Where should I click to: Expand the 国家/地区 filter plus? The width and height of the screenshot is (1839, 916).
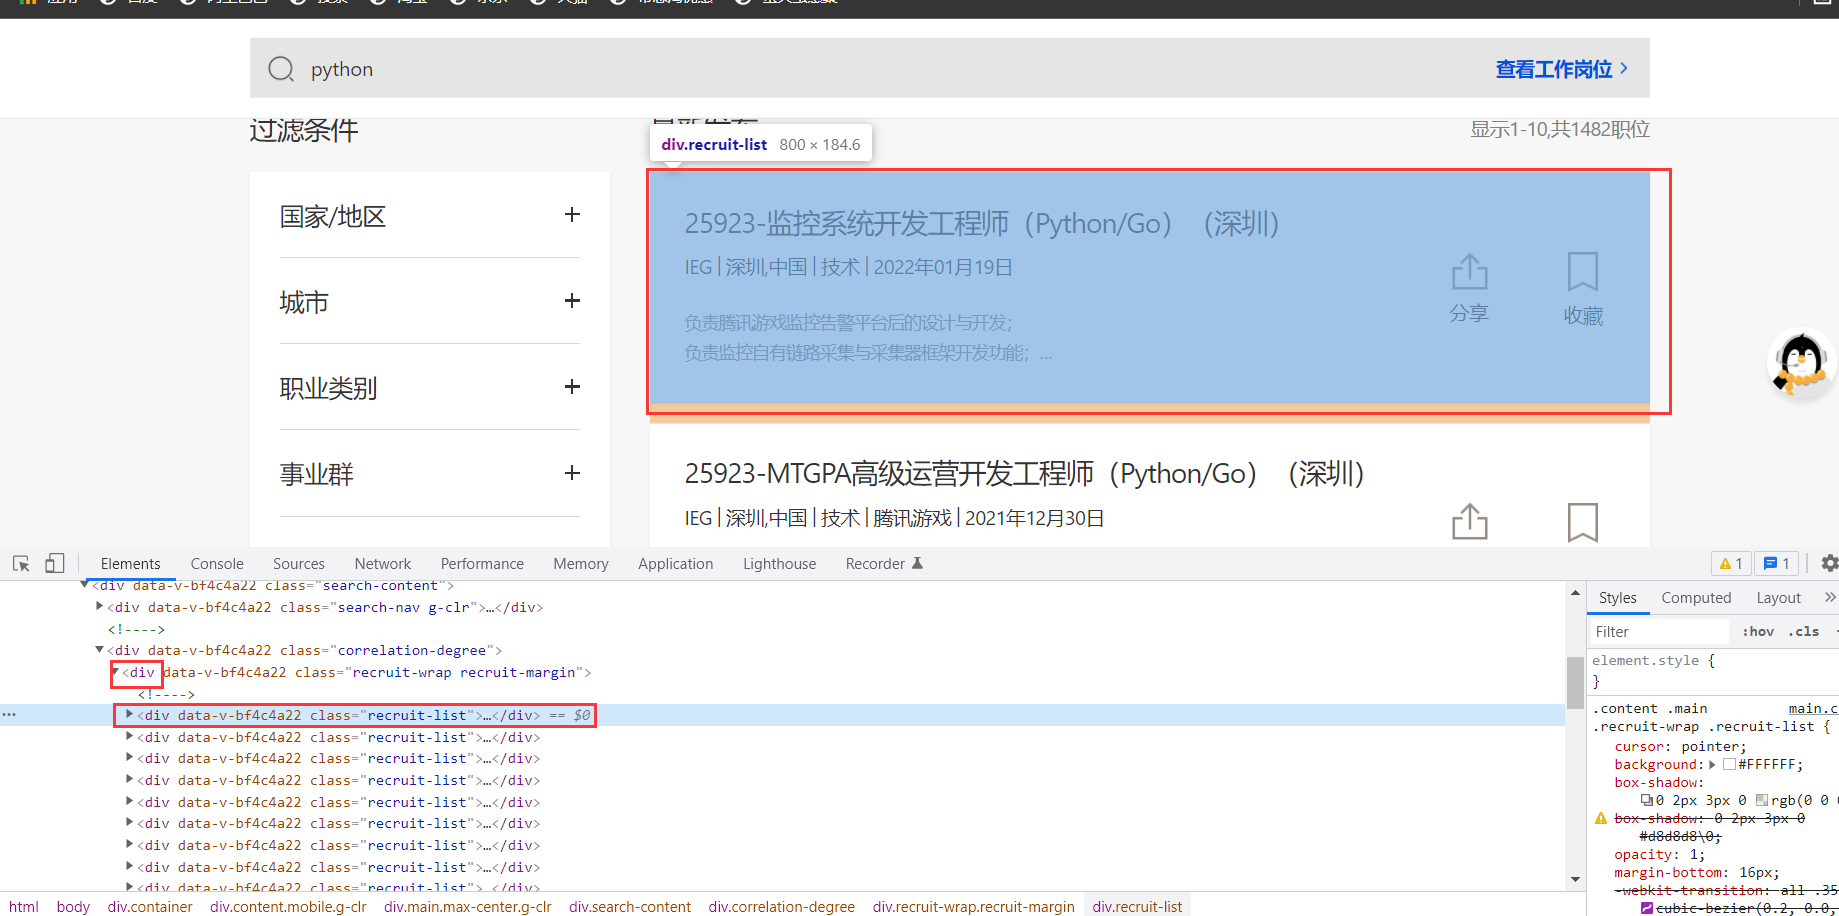572,214
